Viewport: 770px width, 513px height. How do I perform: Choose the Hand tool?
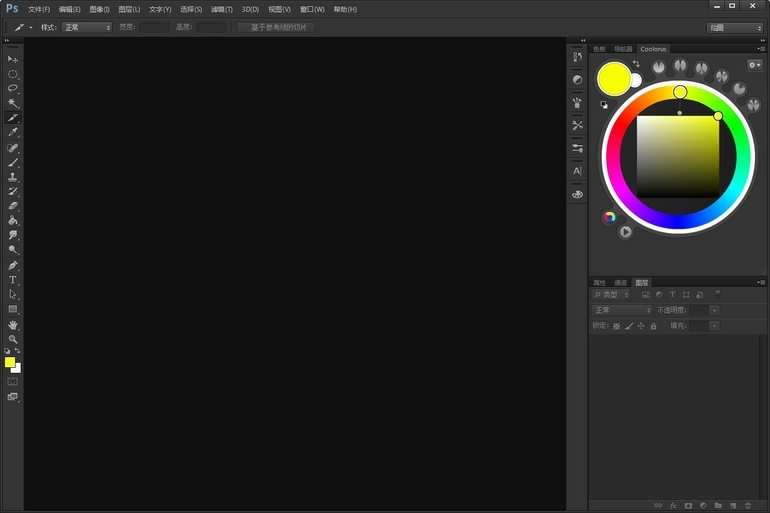pyautogui.click(x=13, y=325)
